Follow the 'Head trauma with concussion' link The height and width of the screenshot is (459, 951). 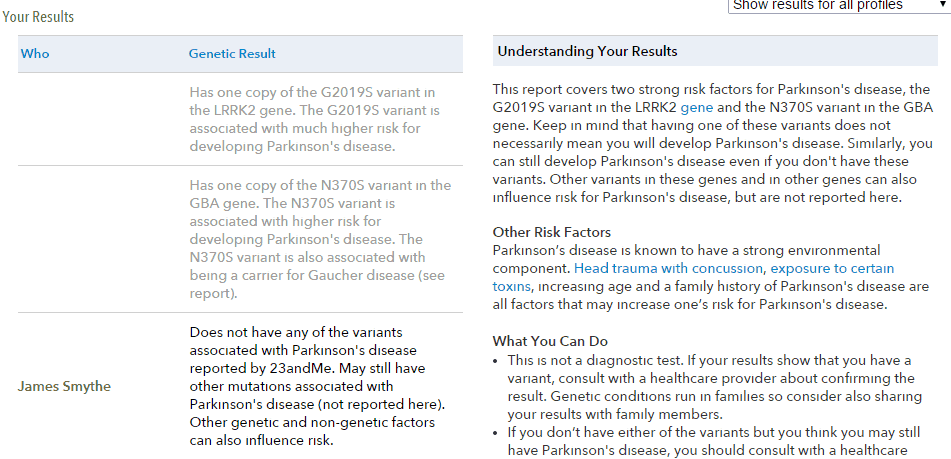tap(668, 268)
